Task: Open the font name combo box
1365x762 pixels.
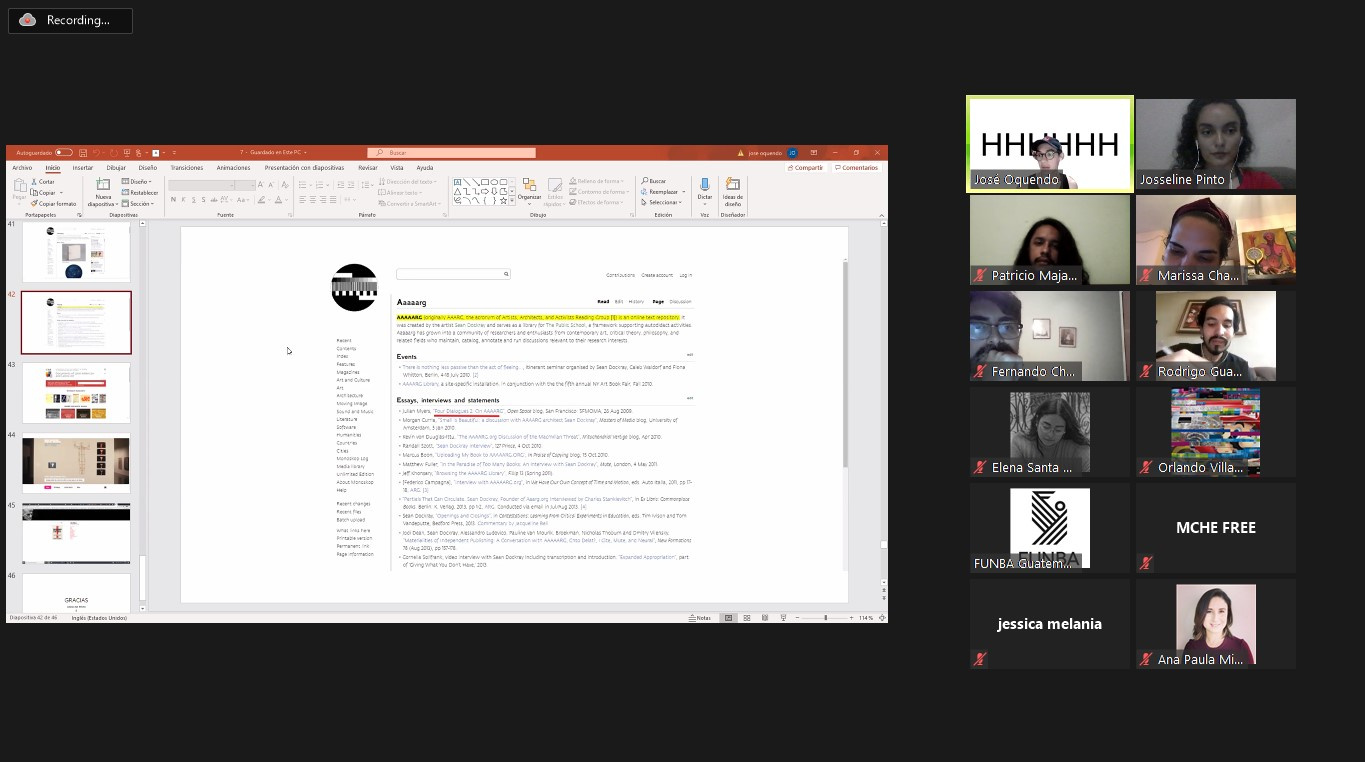Action: click(x=202, y=185)
